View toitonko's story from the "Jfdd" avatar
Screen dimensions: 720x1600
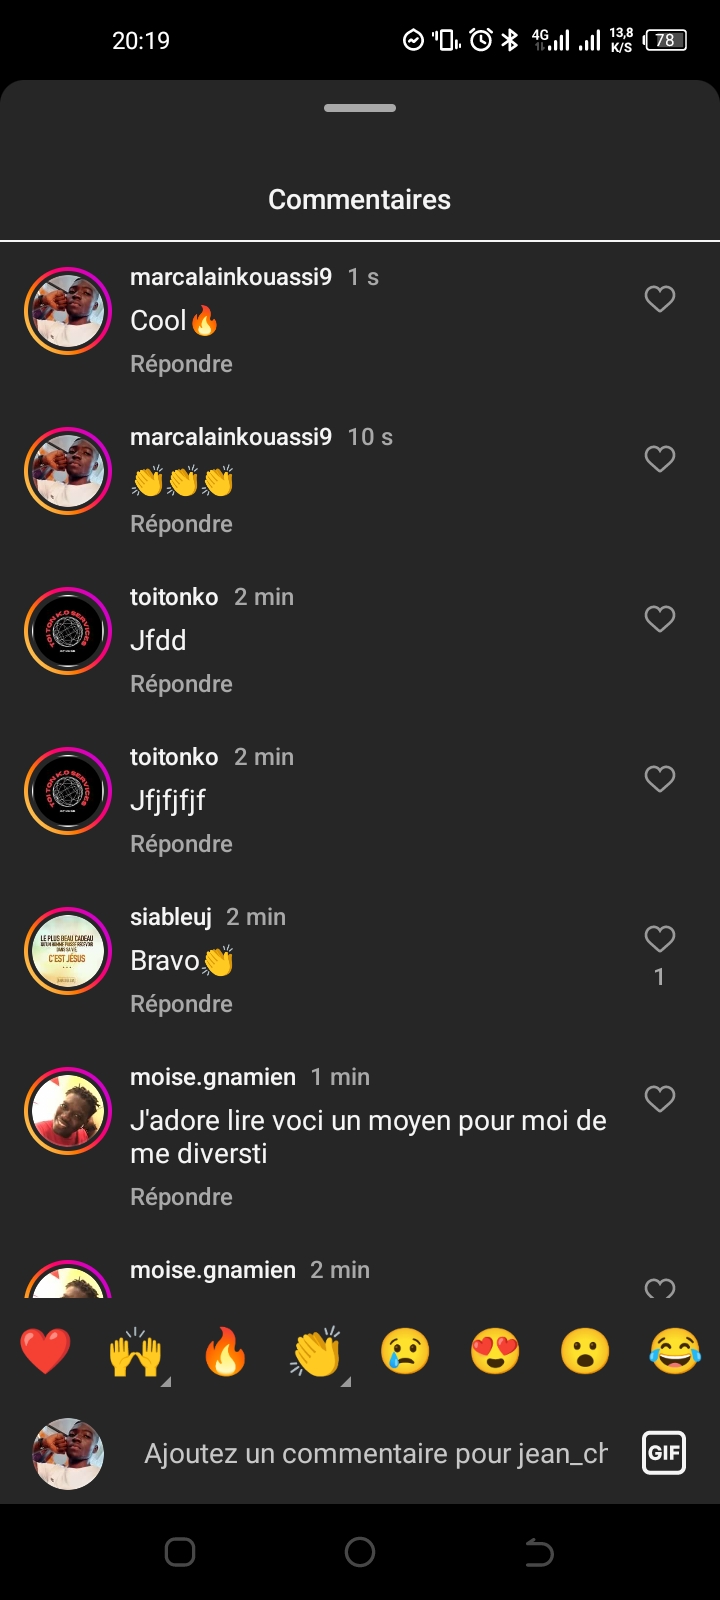(x=68, y=631)
